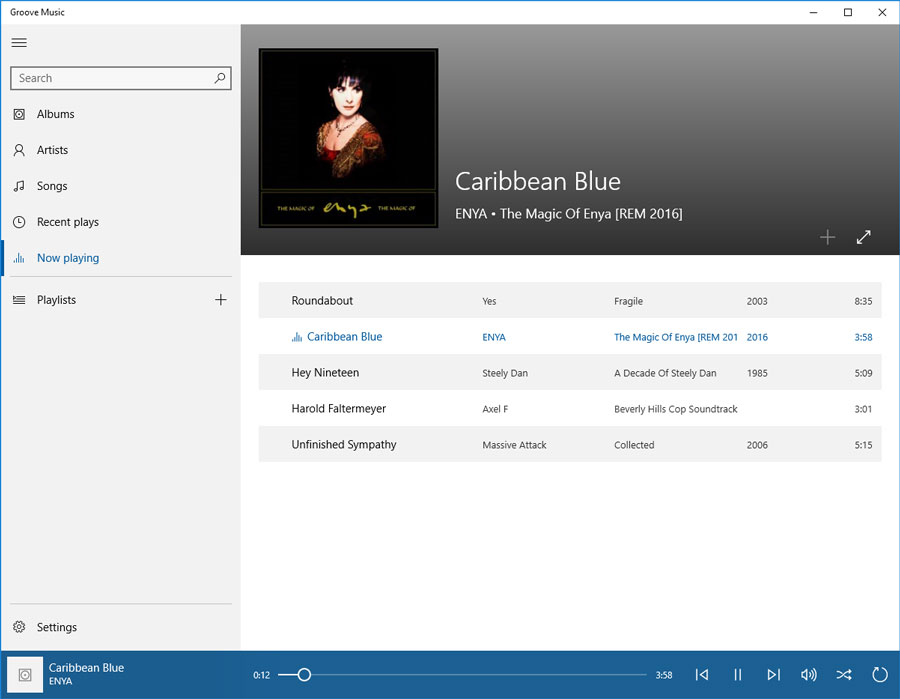Click the 5:15 duration in the song list
This screenshot has width=900, height=699.
(863, 445)
